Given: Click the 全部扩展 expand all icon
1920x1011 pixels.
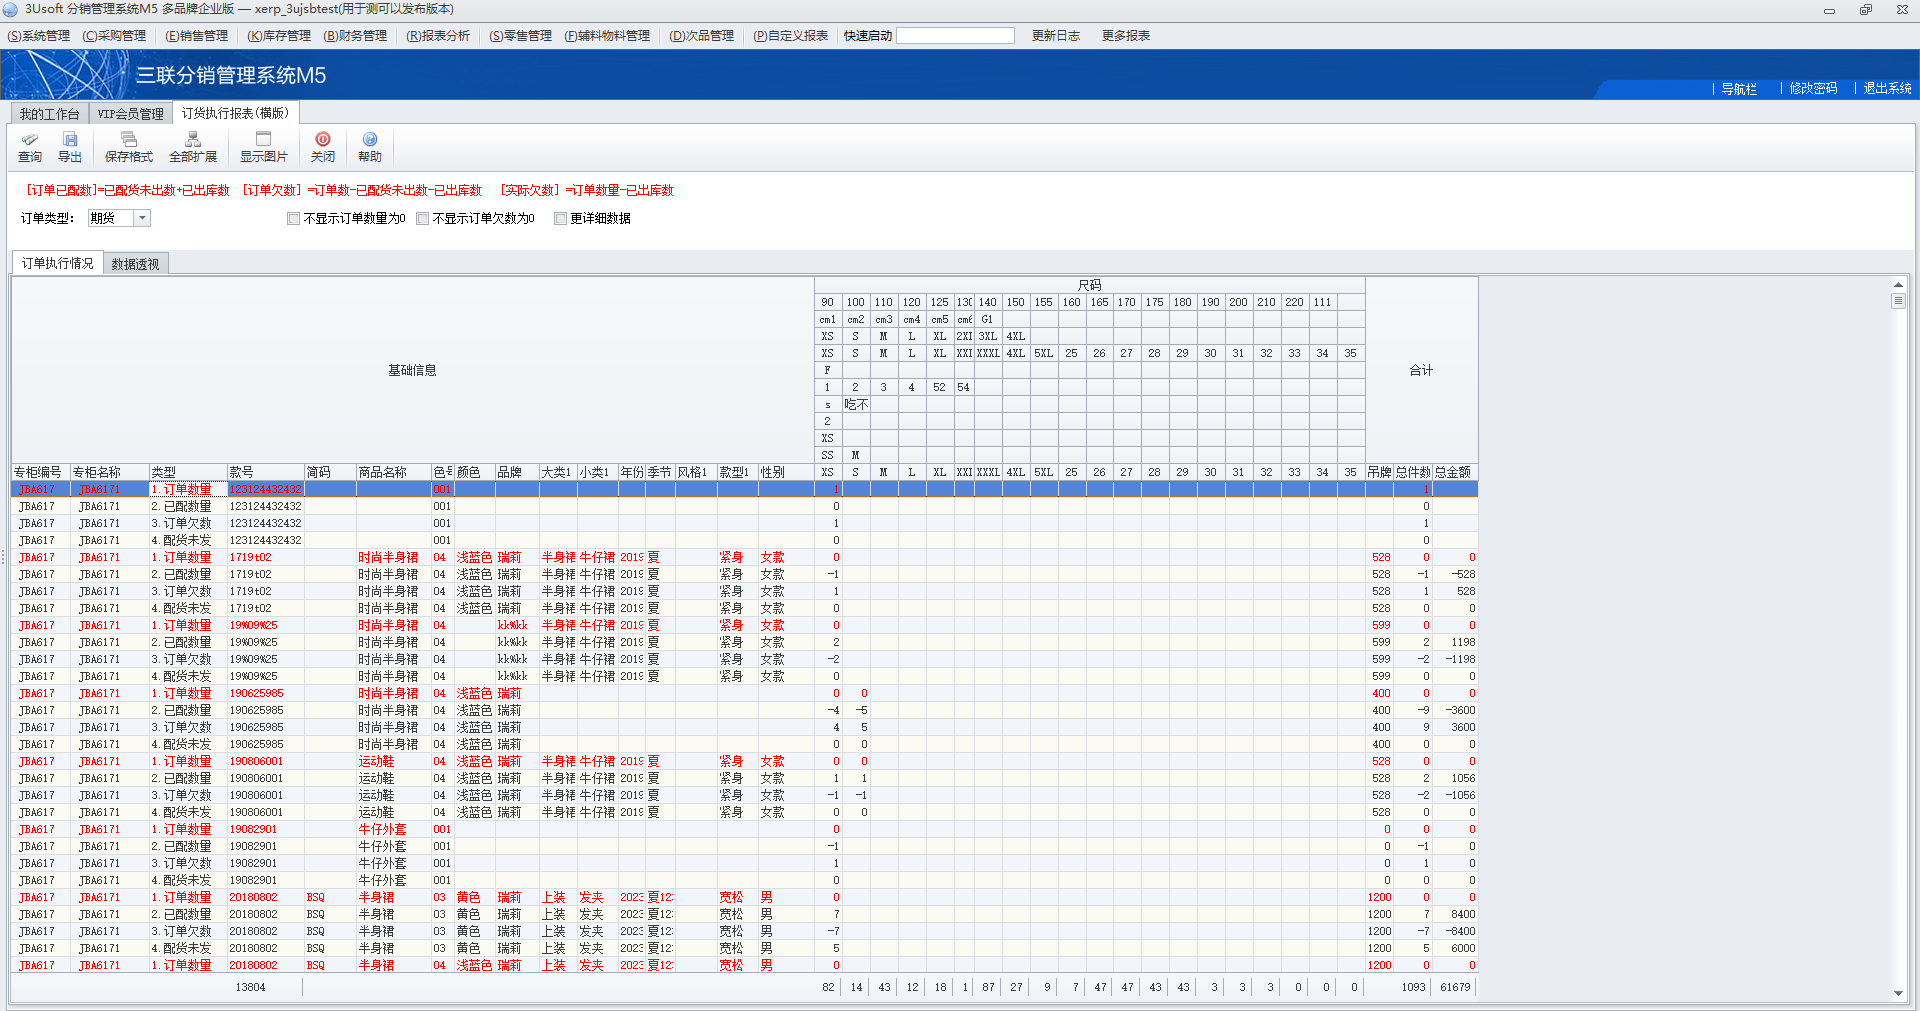Looking at the screenshot, I should pos(193,146).
